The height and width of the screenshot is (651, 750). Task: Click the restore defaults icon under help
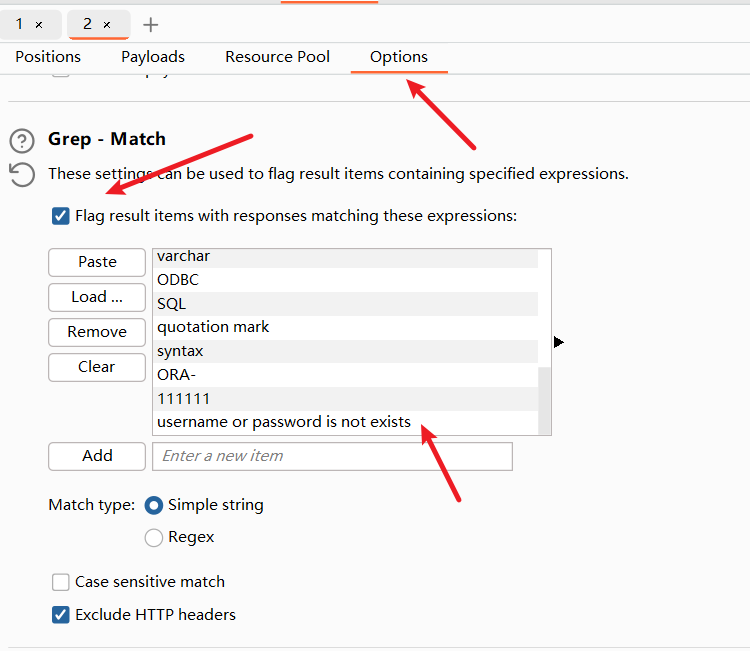click(x=22, y=174)
